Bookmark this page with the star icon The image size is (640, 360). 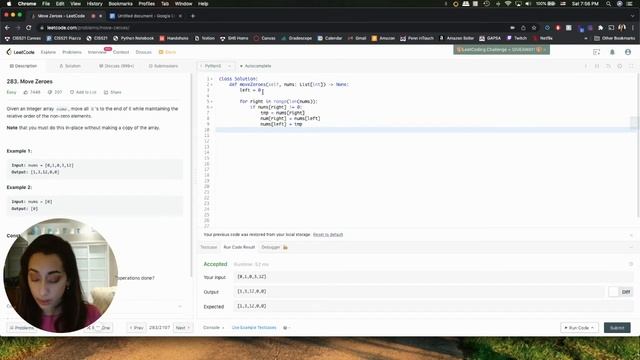tap(534, 28)
